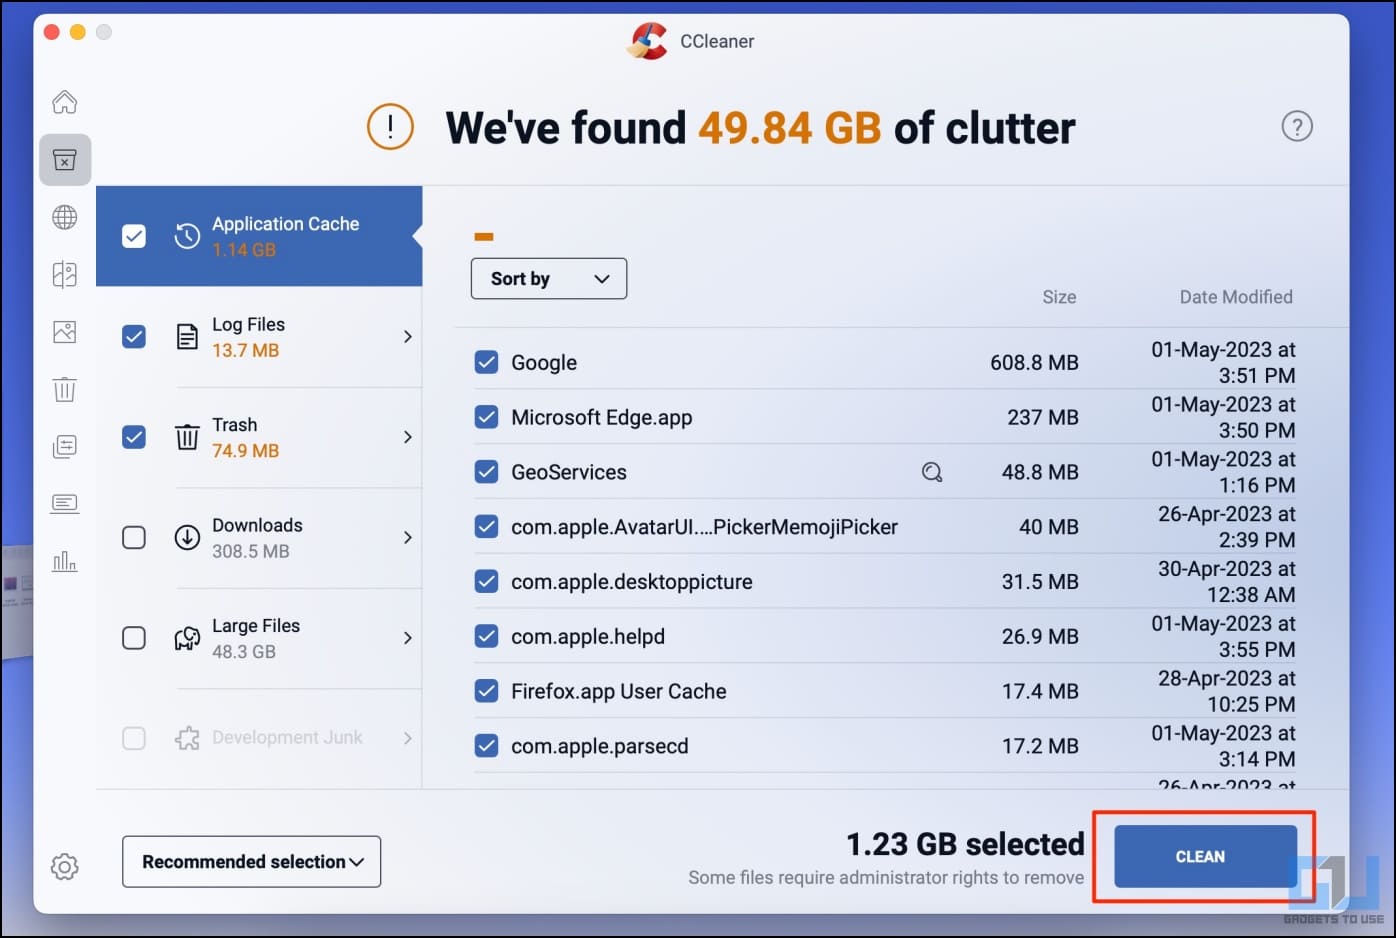1396x938 pixels.
Task: Select the Clean Clutter box icon in sidebar
Action: coord(65,160)
